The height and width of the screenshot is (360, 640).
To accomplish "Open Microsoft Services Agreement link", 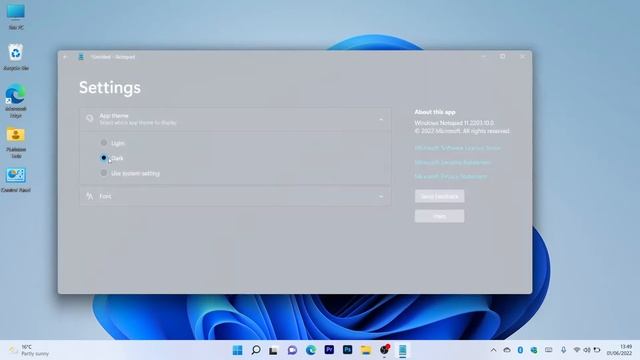I will 453,162.
